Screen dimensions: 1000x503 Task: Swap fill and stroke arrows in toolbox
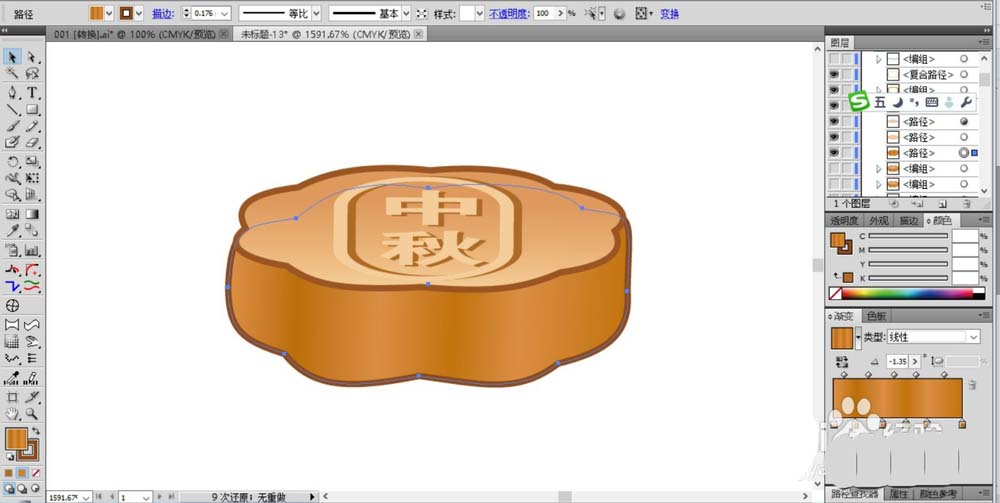point(36,431)
